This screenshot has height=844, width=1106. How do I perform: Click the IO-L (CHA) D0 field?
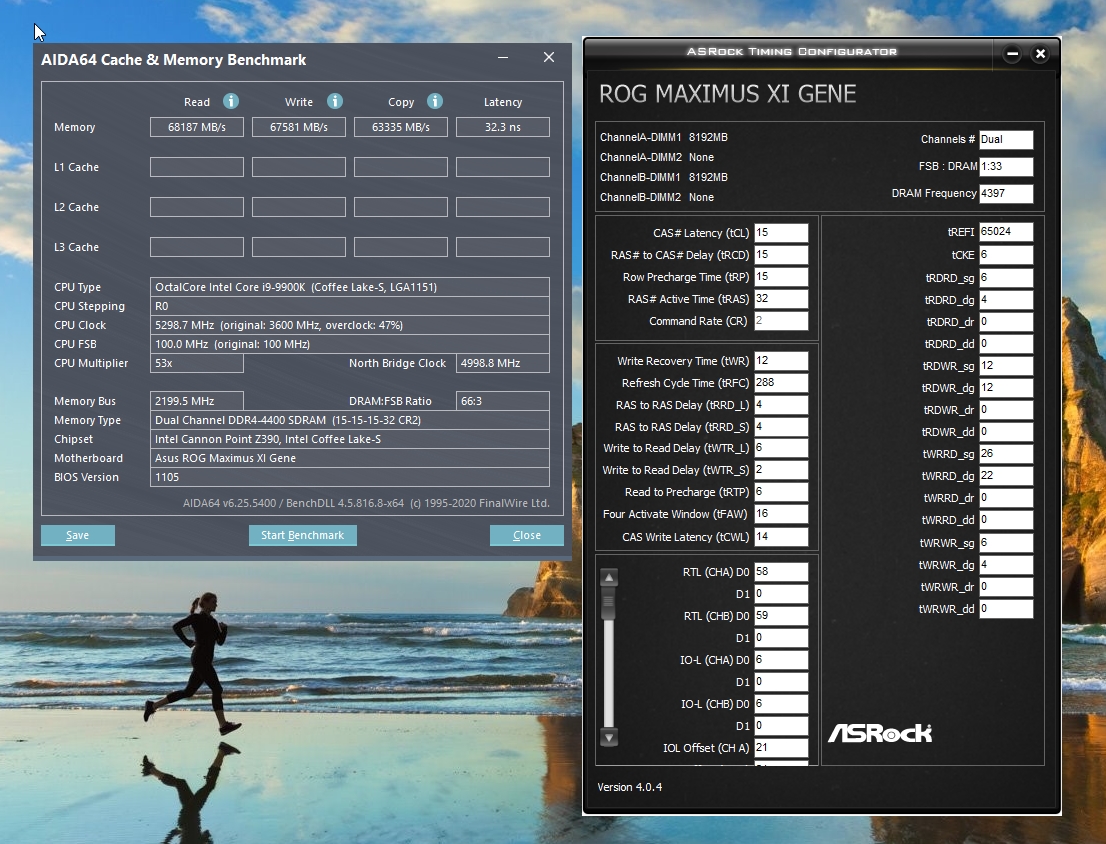click(x=781, y=659)
